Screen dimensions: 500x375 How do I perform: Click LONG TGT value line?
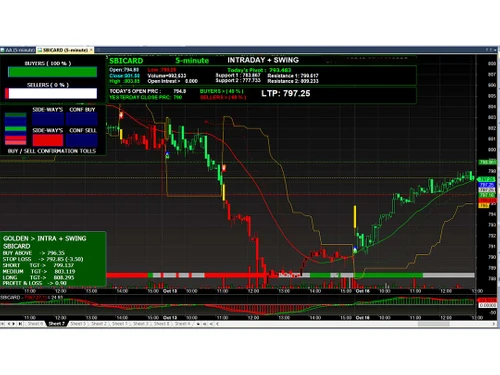coord(39,277)
